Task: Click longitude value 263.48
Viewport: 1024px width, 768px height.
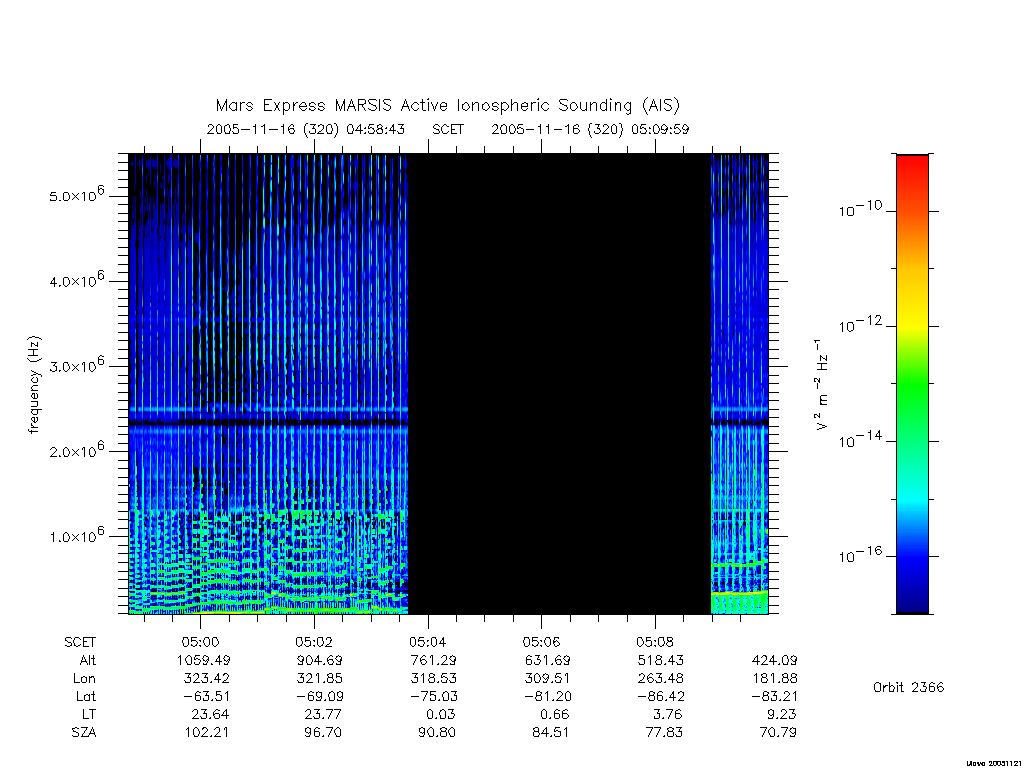Action: point(661,679)
